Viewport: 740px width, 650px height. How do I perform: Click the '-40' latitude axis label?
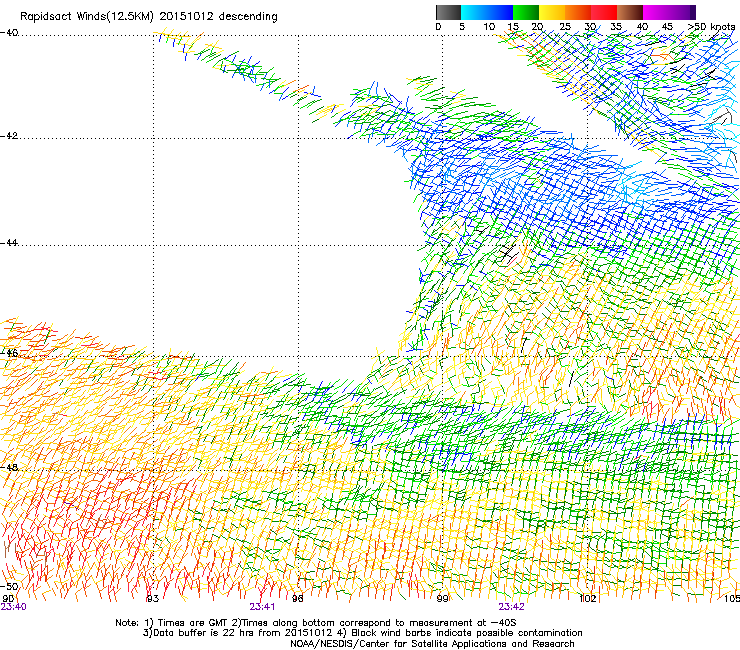9,33
